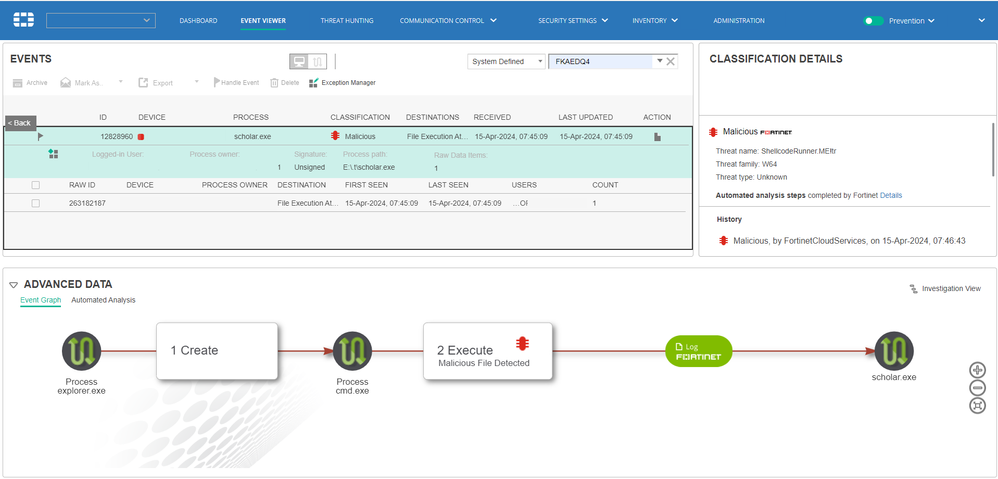Click the Classification column header
998x479 pixels.
(360, 117)
